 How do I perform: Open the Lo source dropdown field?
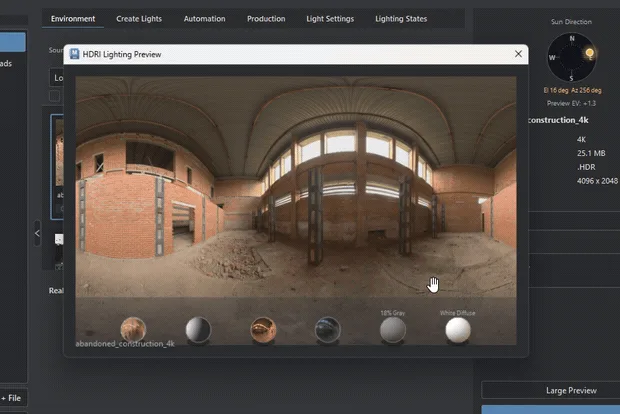[57, 78]
